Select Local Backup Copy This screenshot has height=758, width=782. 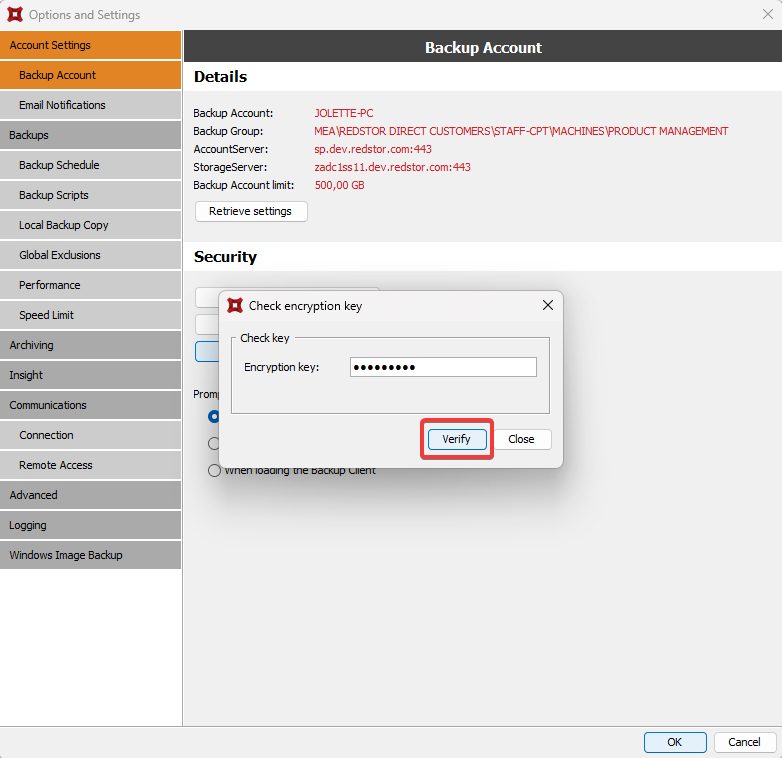point(90,225)
